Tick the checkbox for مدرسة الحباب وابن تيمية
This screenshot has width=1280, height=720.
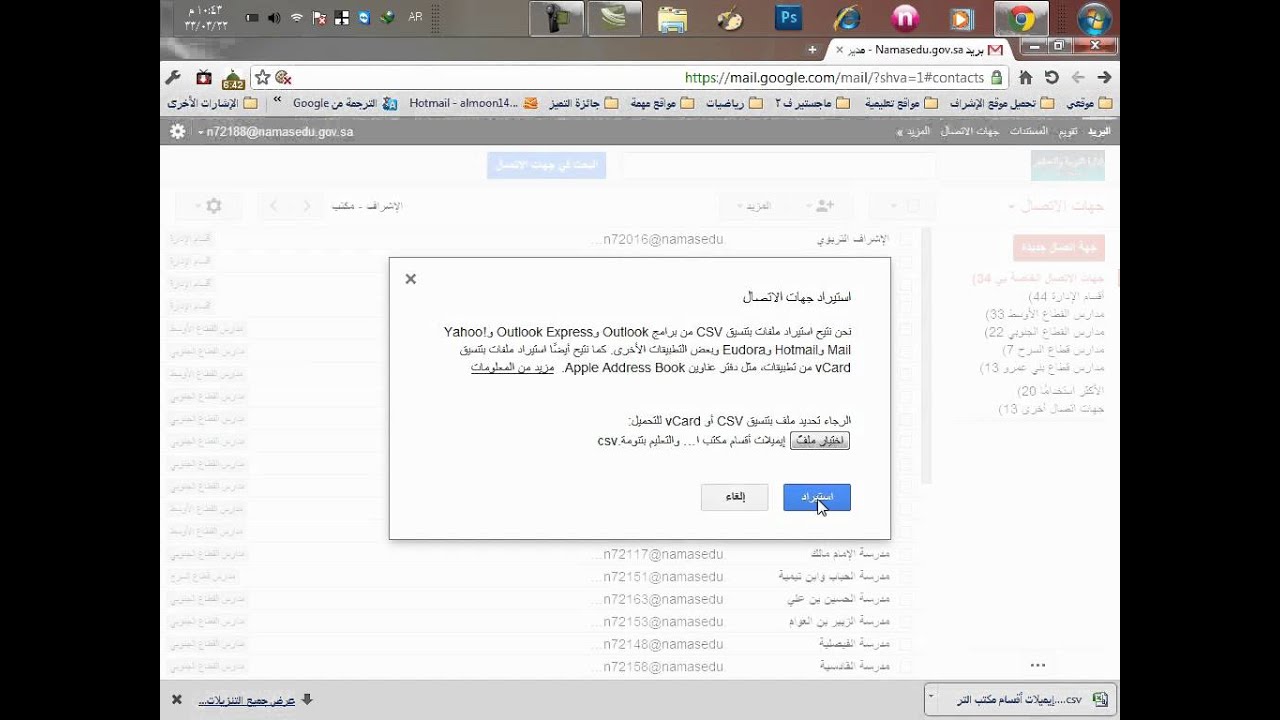point(906,576)
